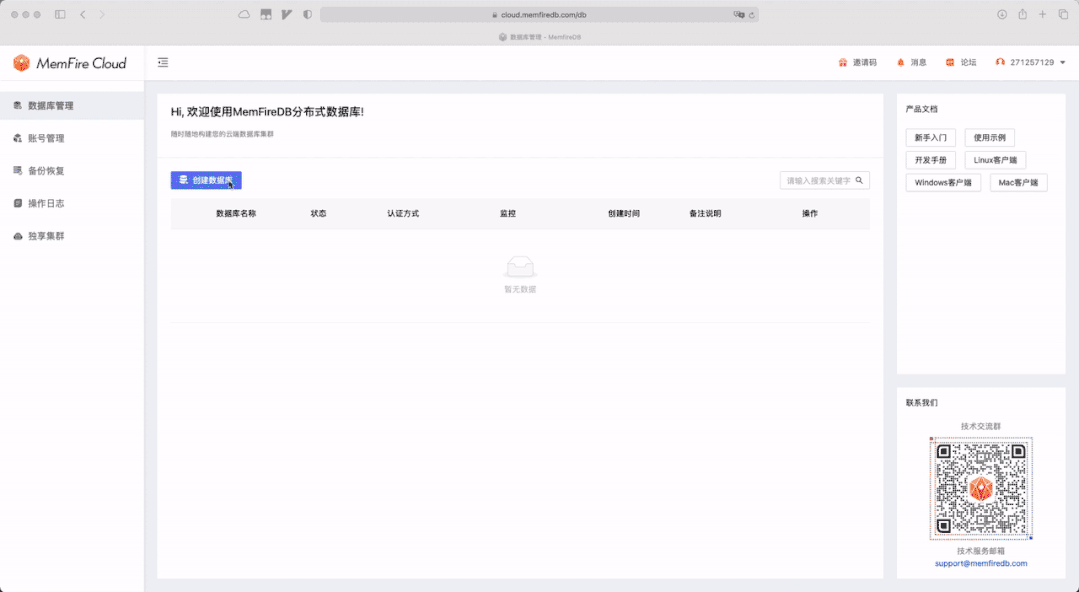Click the Safari address bar

point(540,14)
